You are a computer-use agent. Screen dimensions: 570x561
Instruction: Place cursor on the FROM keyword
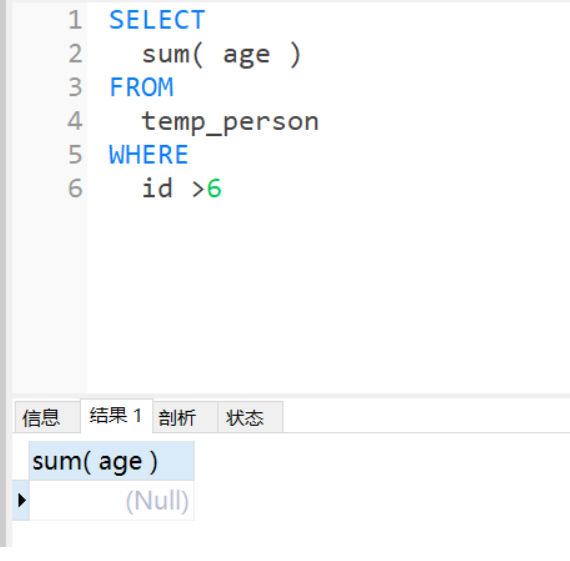tap(141, 87)
